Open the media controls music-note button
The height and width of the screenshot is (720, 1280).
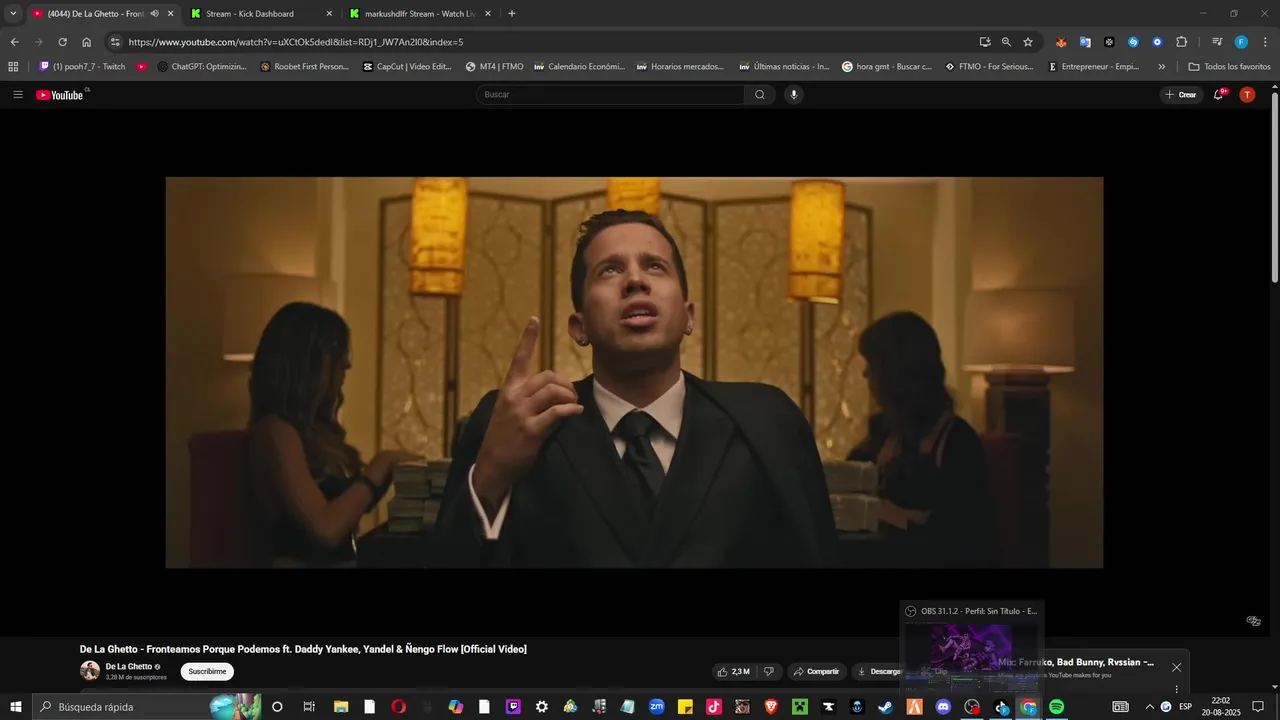pyautogui.click(x=1217, y=42)
